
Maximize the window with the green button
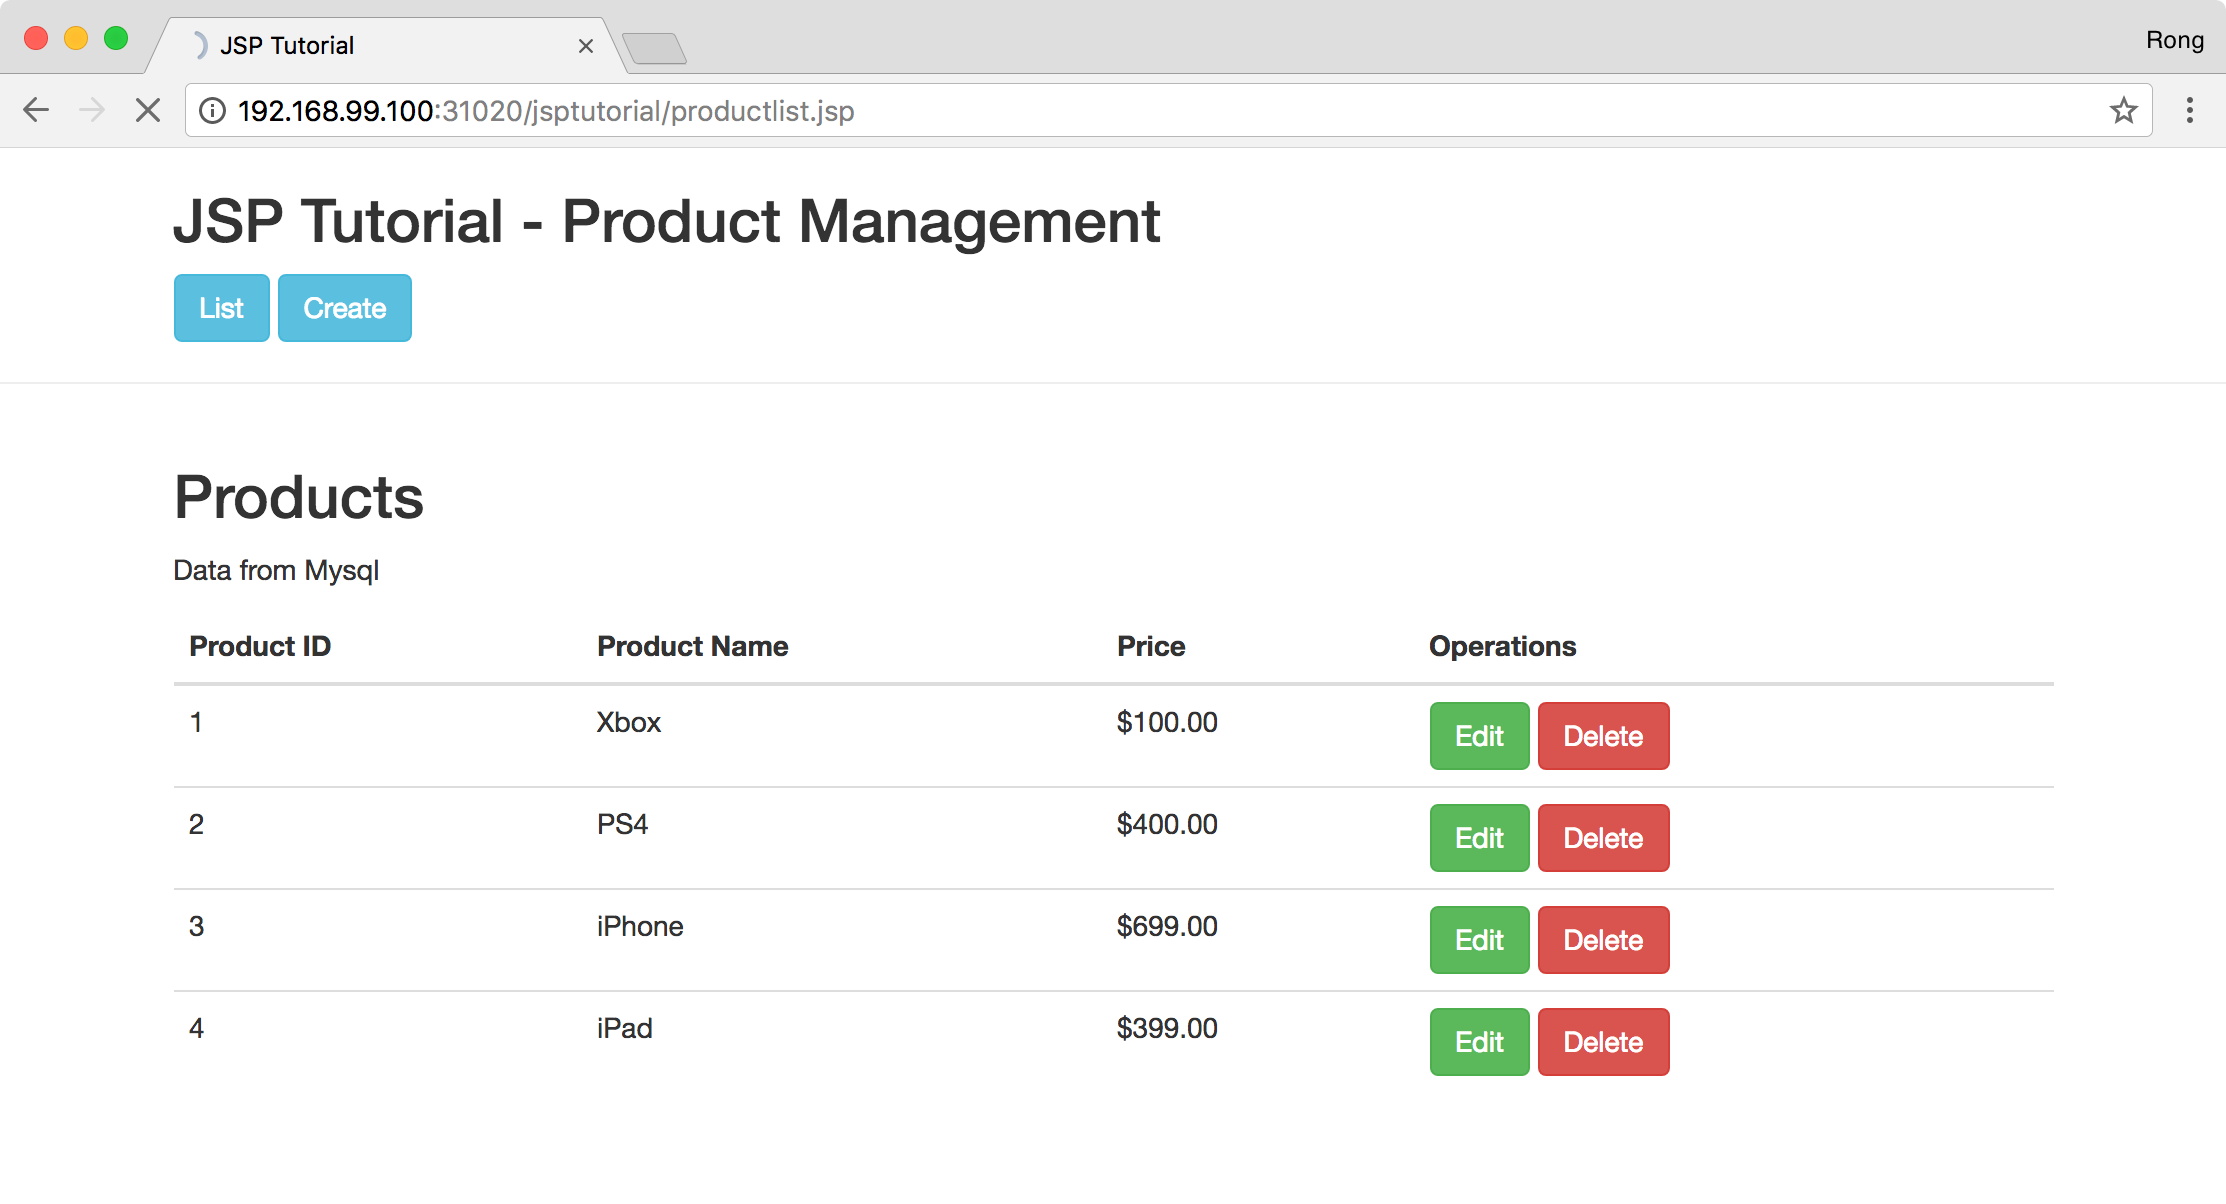[116, 38]
